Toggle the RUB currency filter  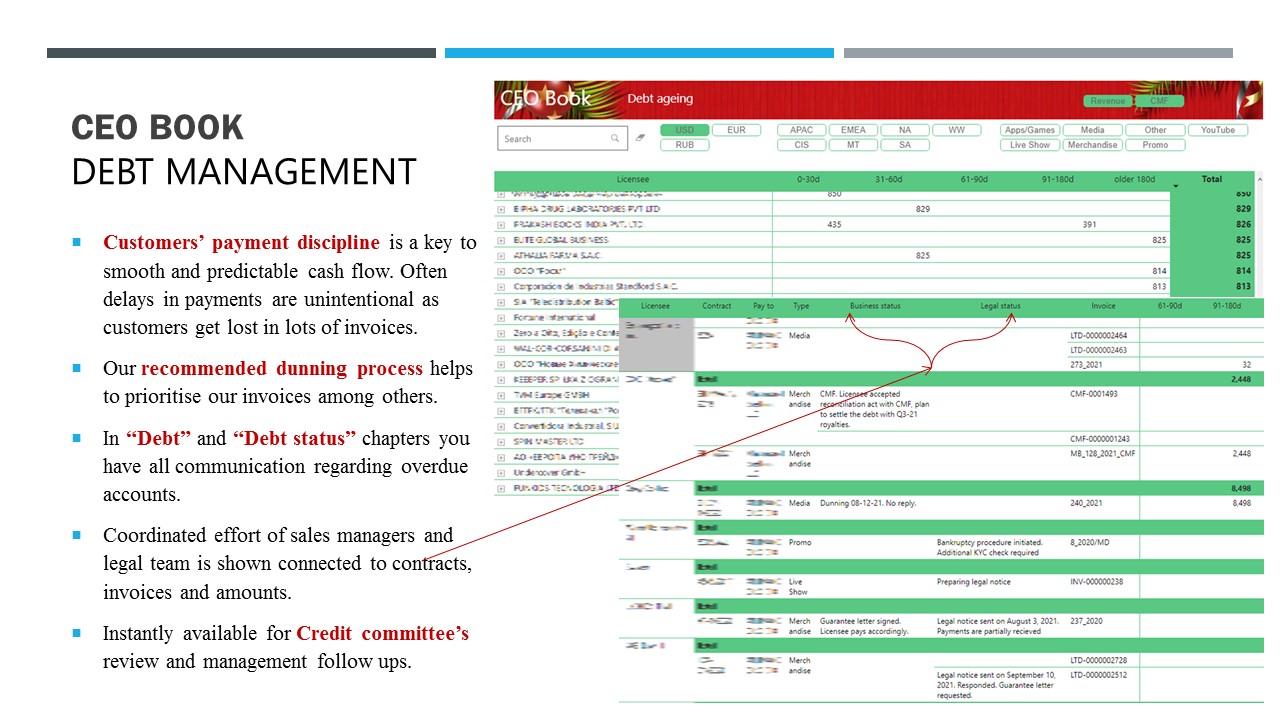[684, 145]
